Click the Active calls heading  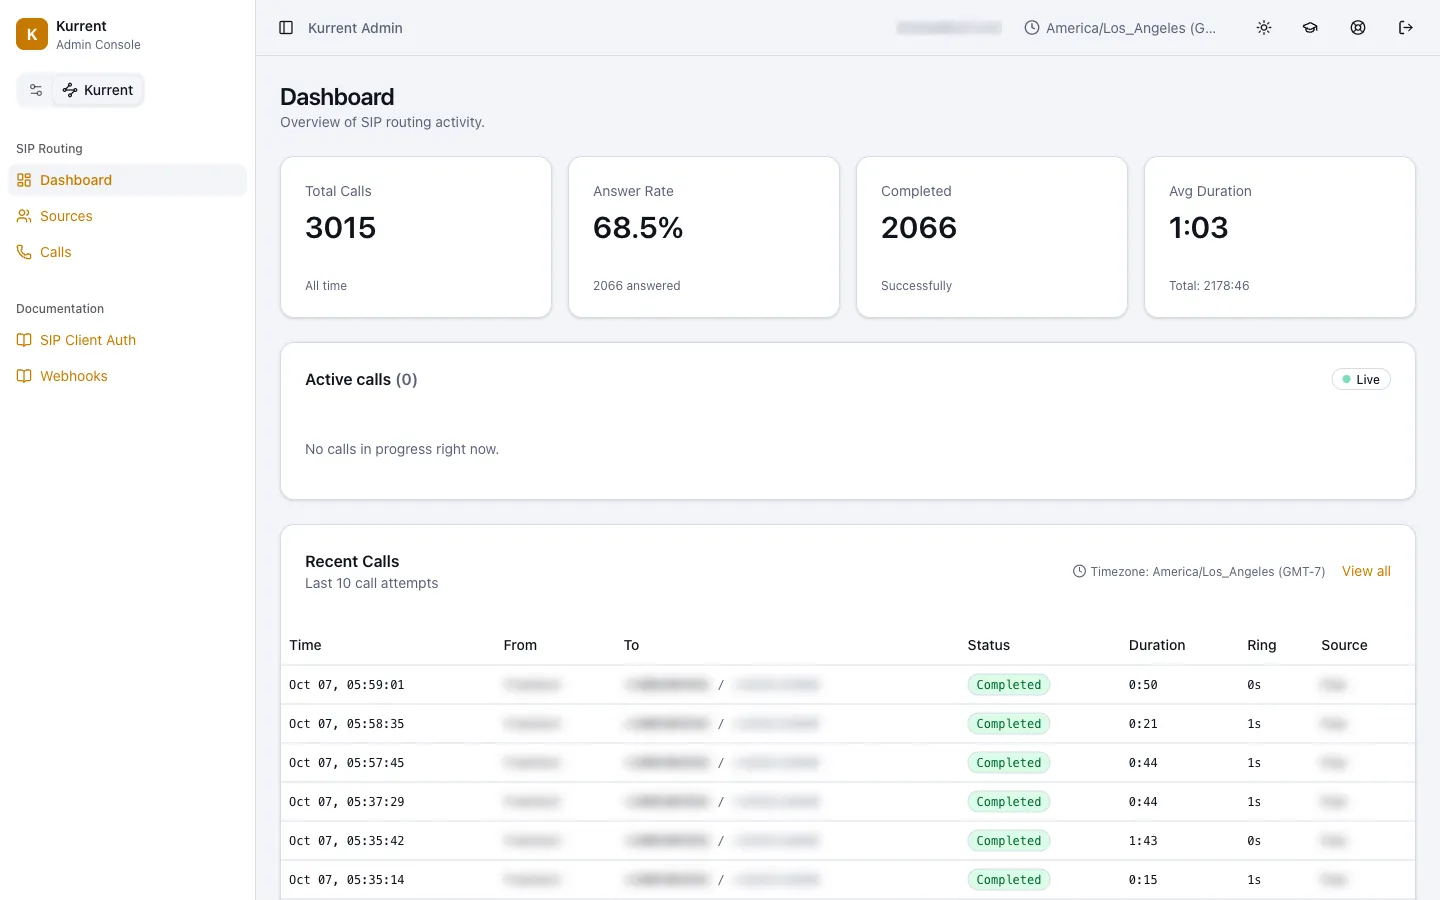point(361,379)
